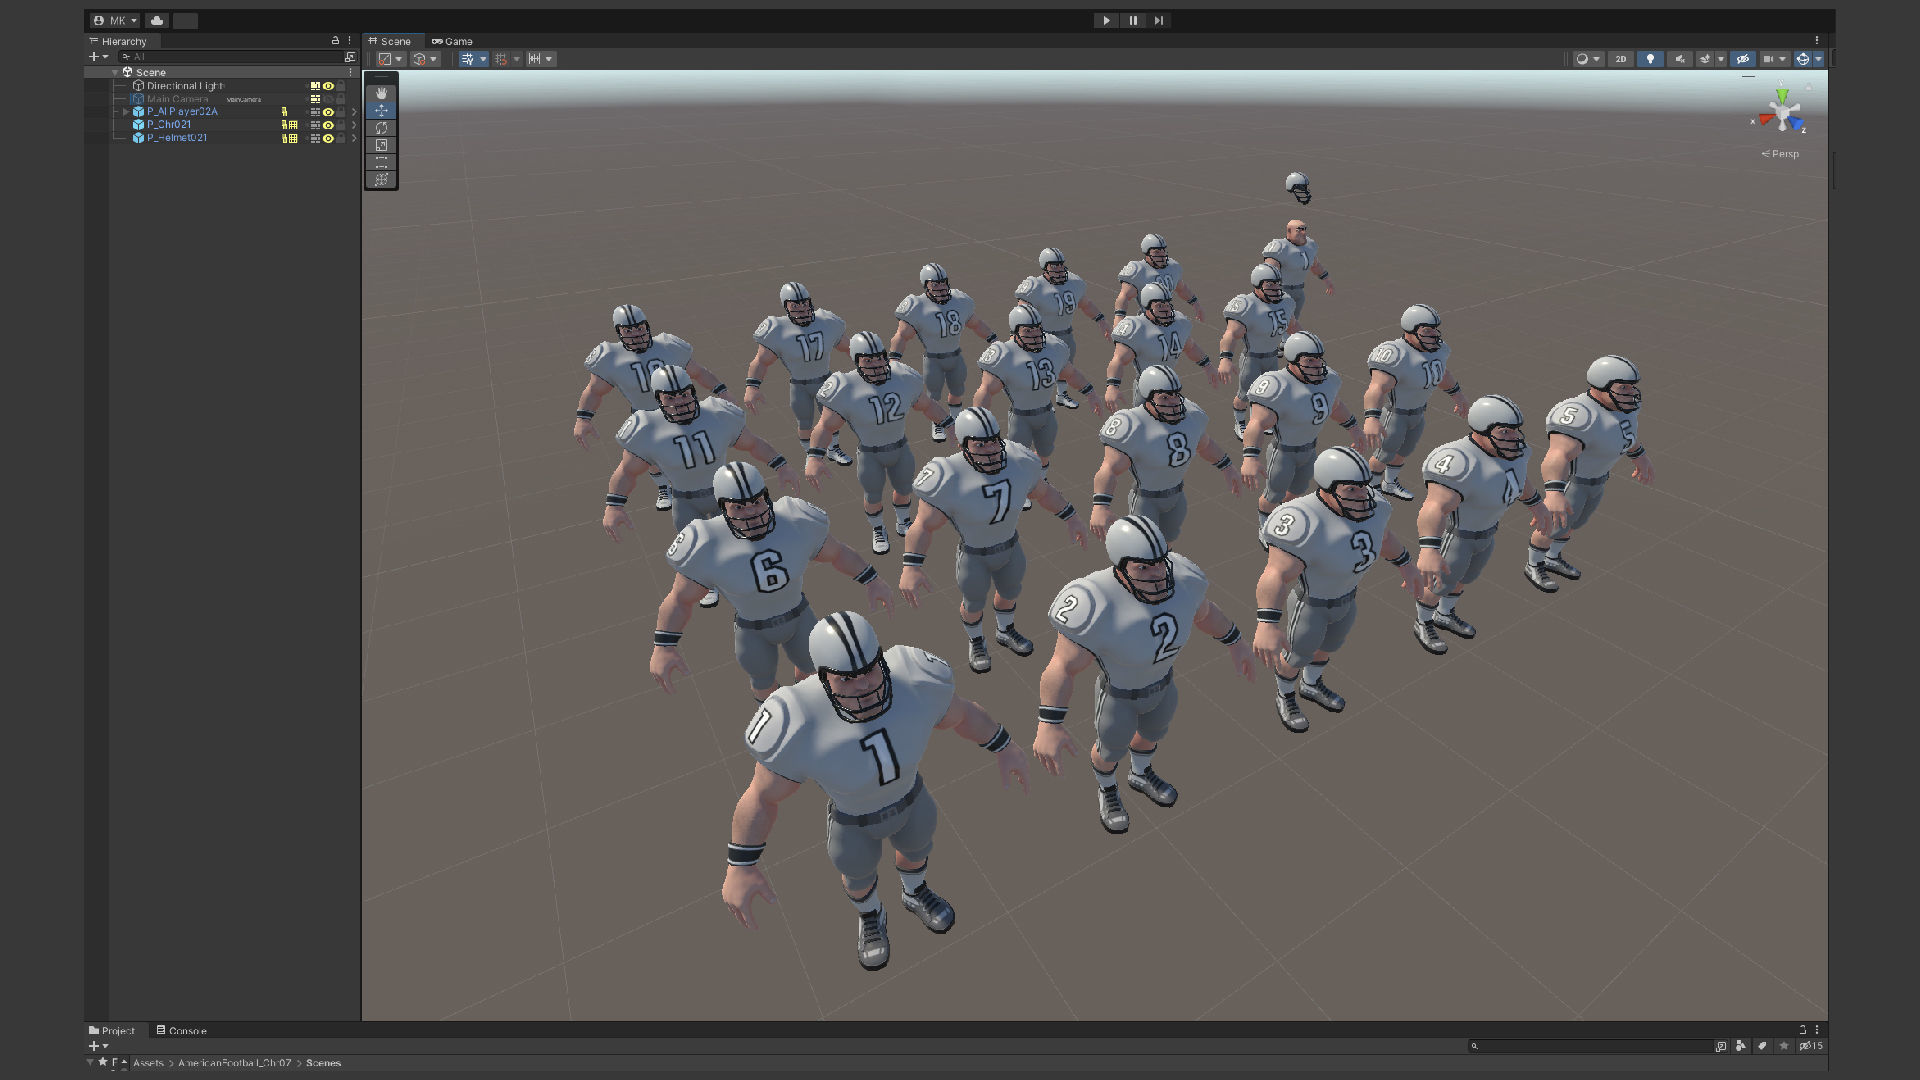
Task: Toggle the Gizmos button
Action: point(1803,59)
